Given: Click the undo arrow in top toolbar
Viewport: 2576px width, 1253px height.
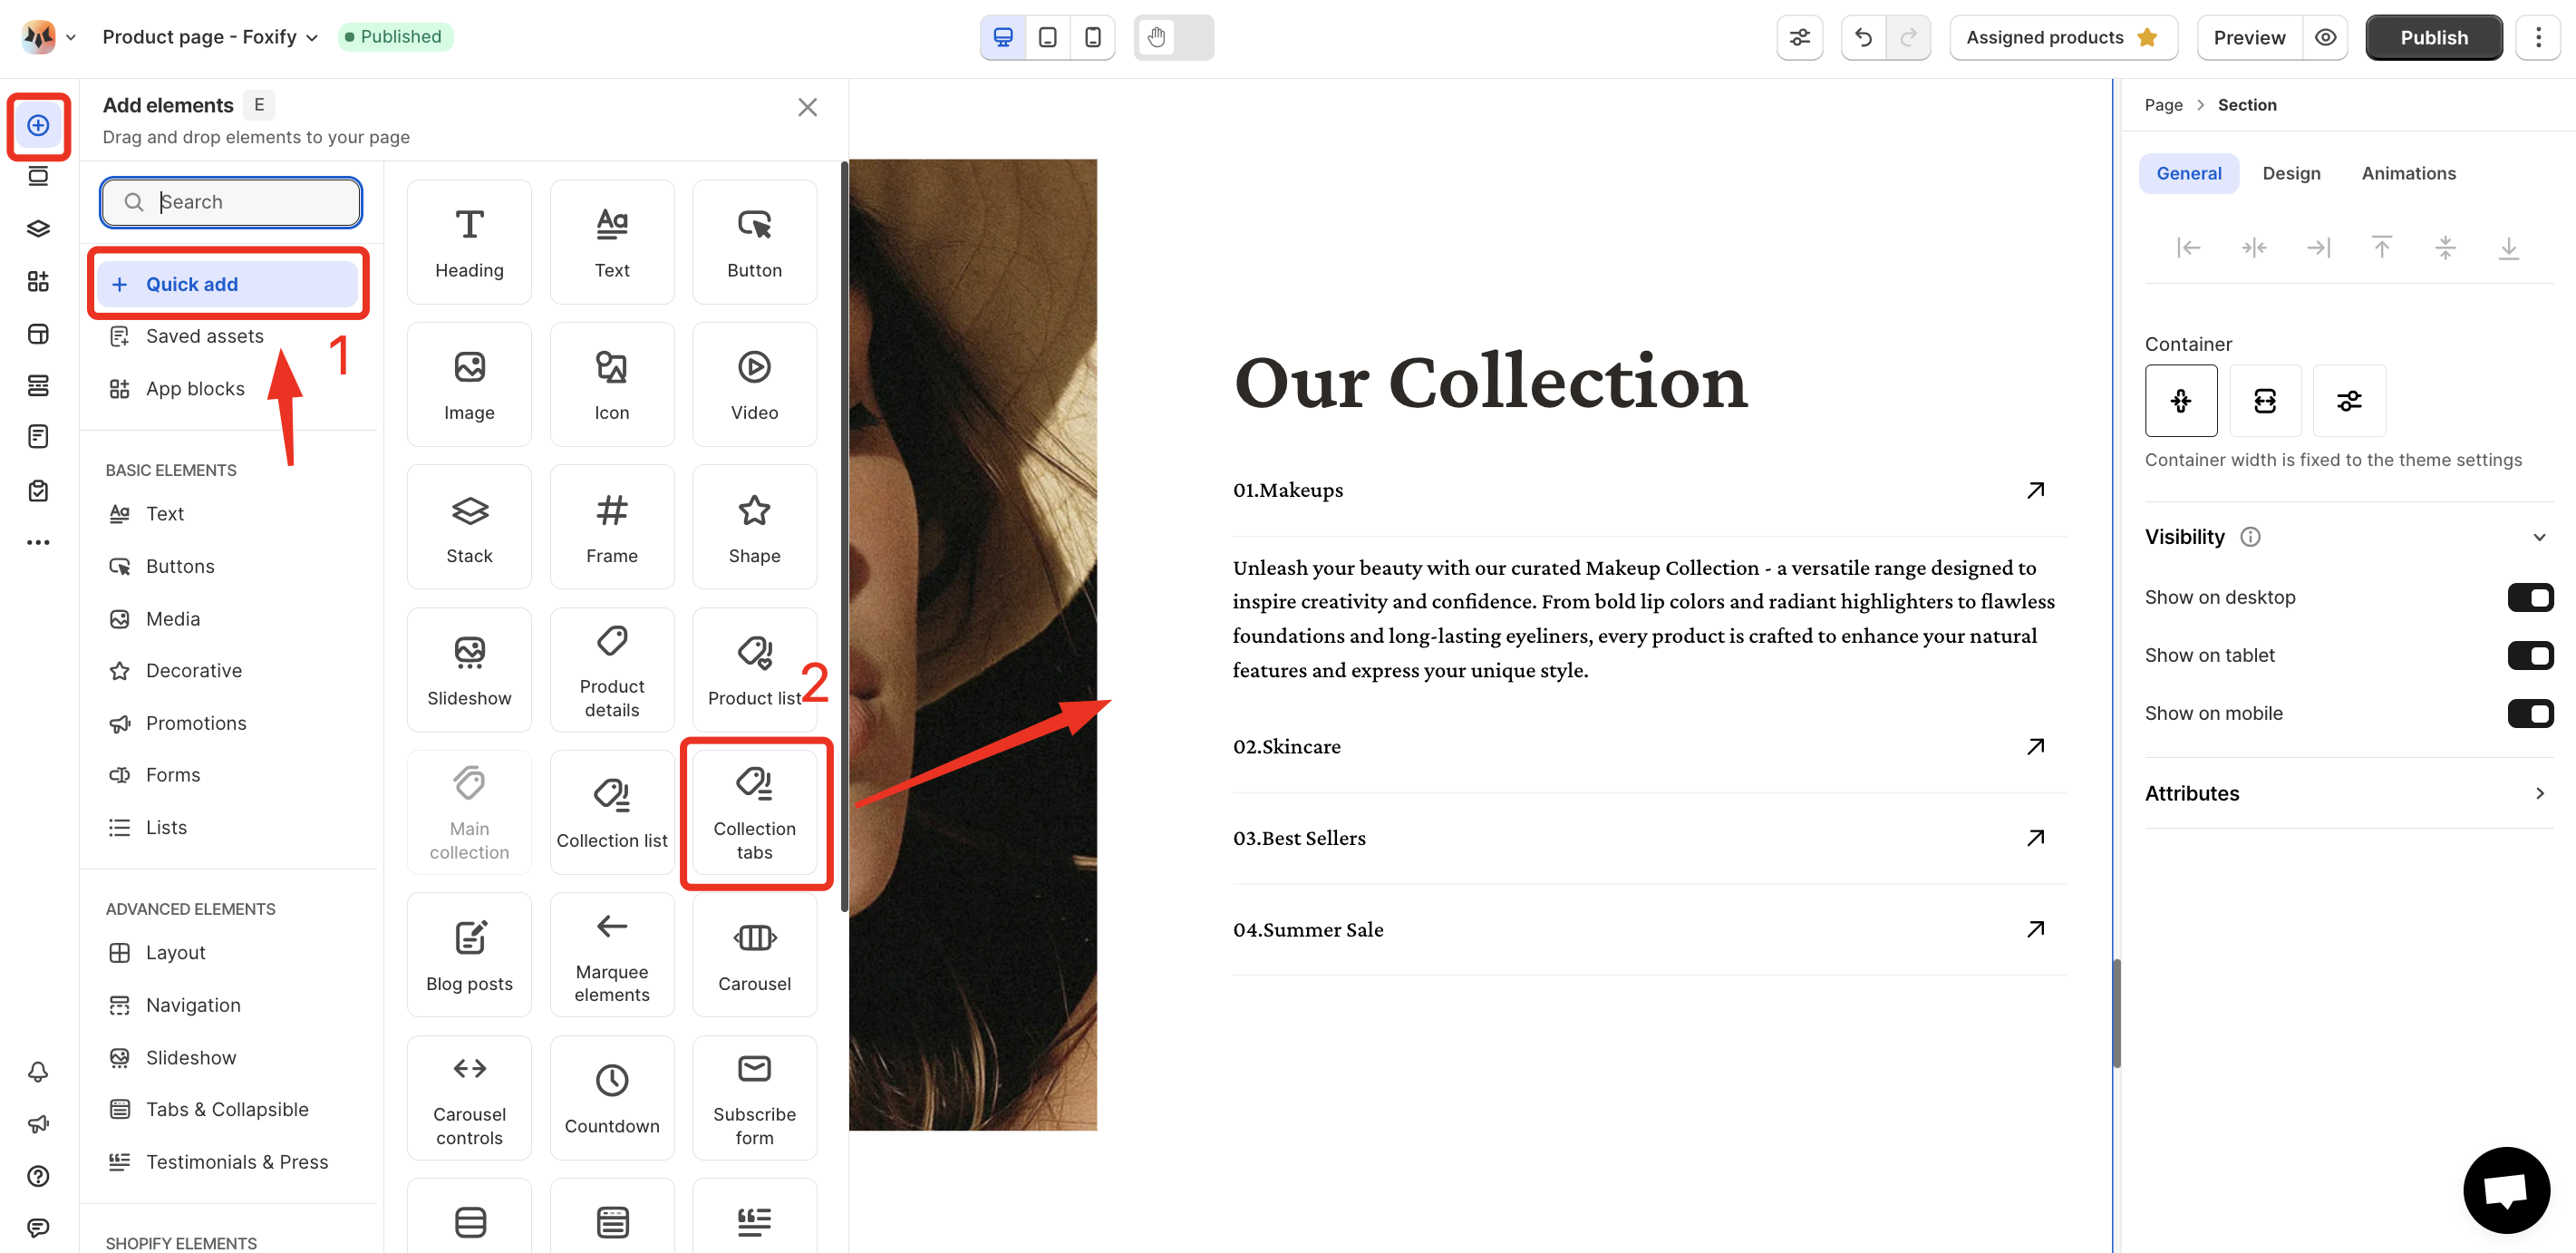Looking at the screenshot, I should 1863,37.
